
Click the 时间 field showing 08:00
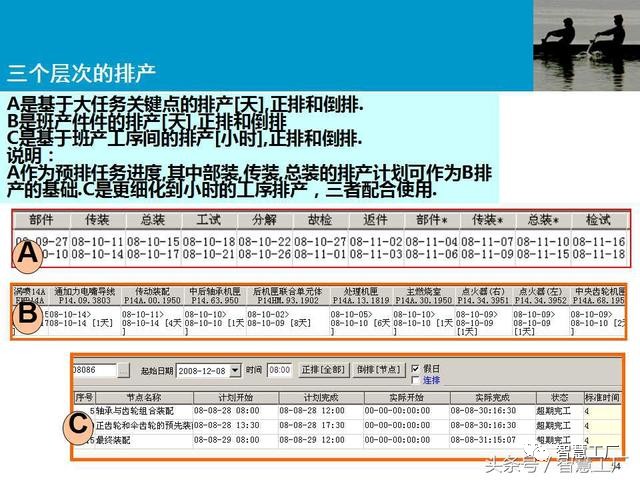click(279, 370)
